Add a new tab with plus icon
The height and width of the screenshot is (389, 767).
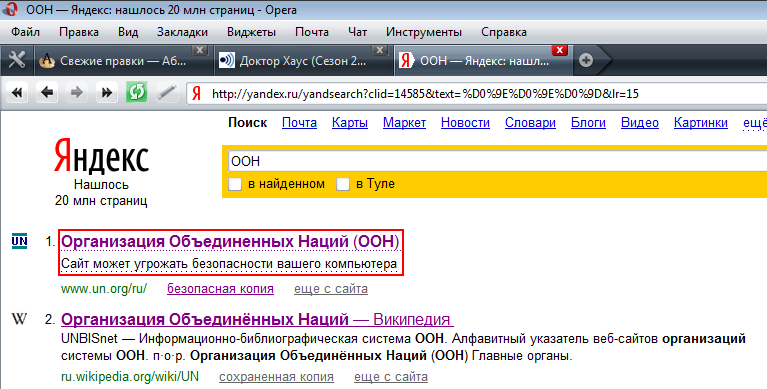pyautogui.click(x=586, y=60)
